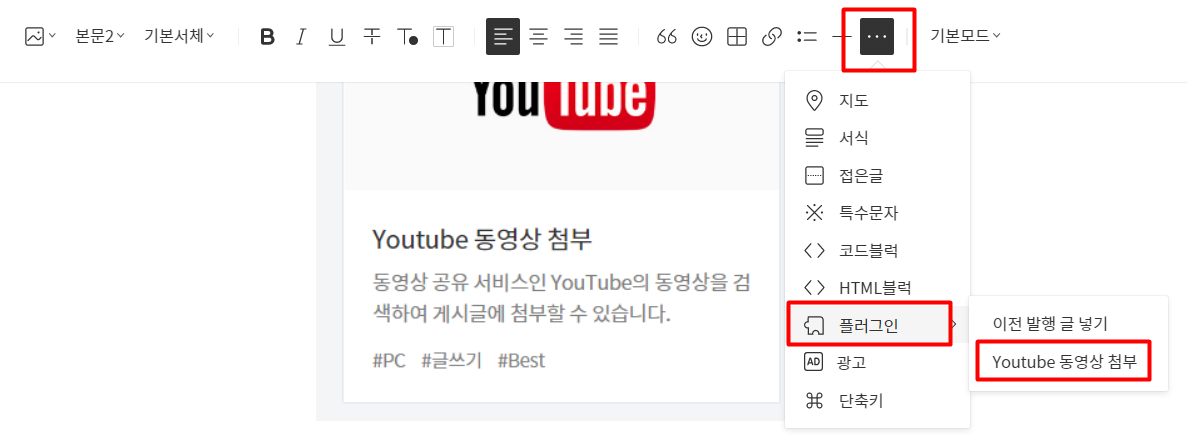The height and width of the screenshot is (445, 1187).
Task: Select 단축키 from the more menu
Action: 877,400
